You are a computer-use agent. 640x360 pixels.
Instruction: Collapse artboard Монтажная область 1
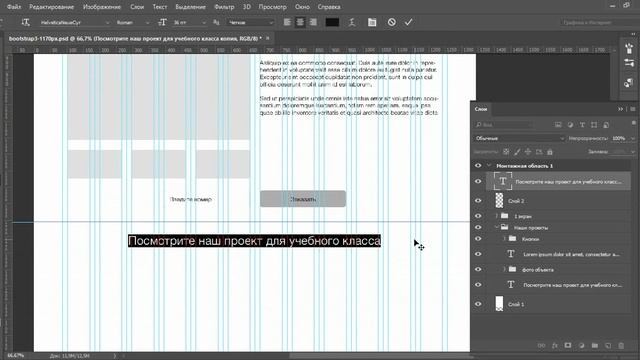[x=489, y=166]
